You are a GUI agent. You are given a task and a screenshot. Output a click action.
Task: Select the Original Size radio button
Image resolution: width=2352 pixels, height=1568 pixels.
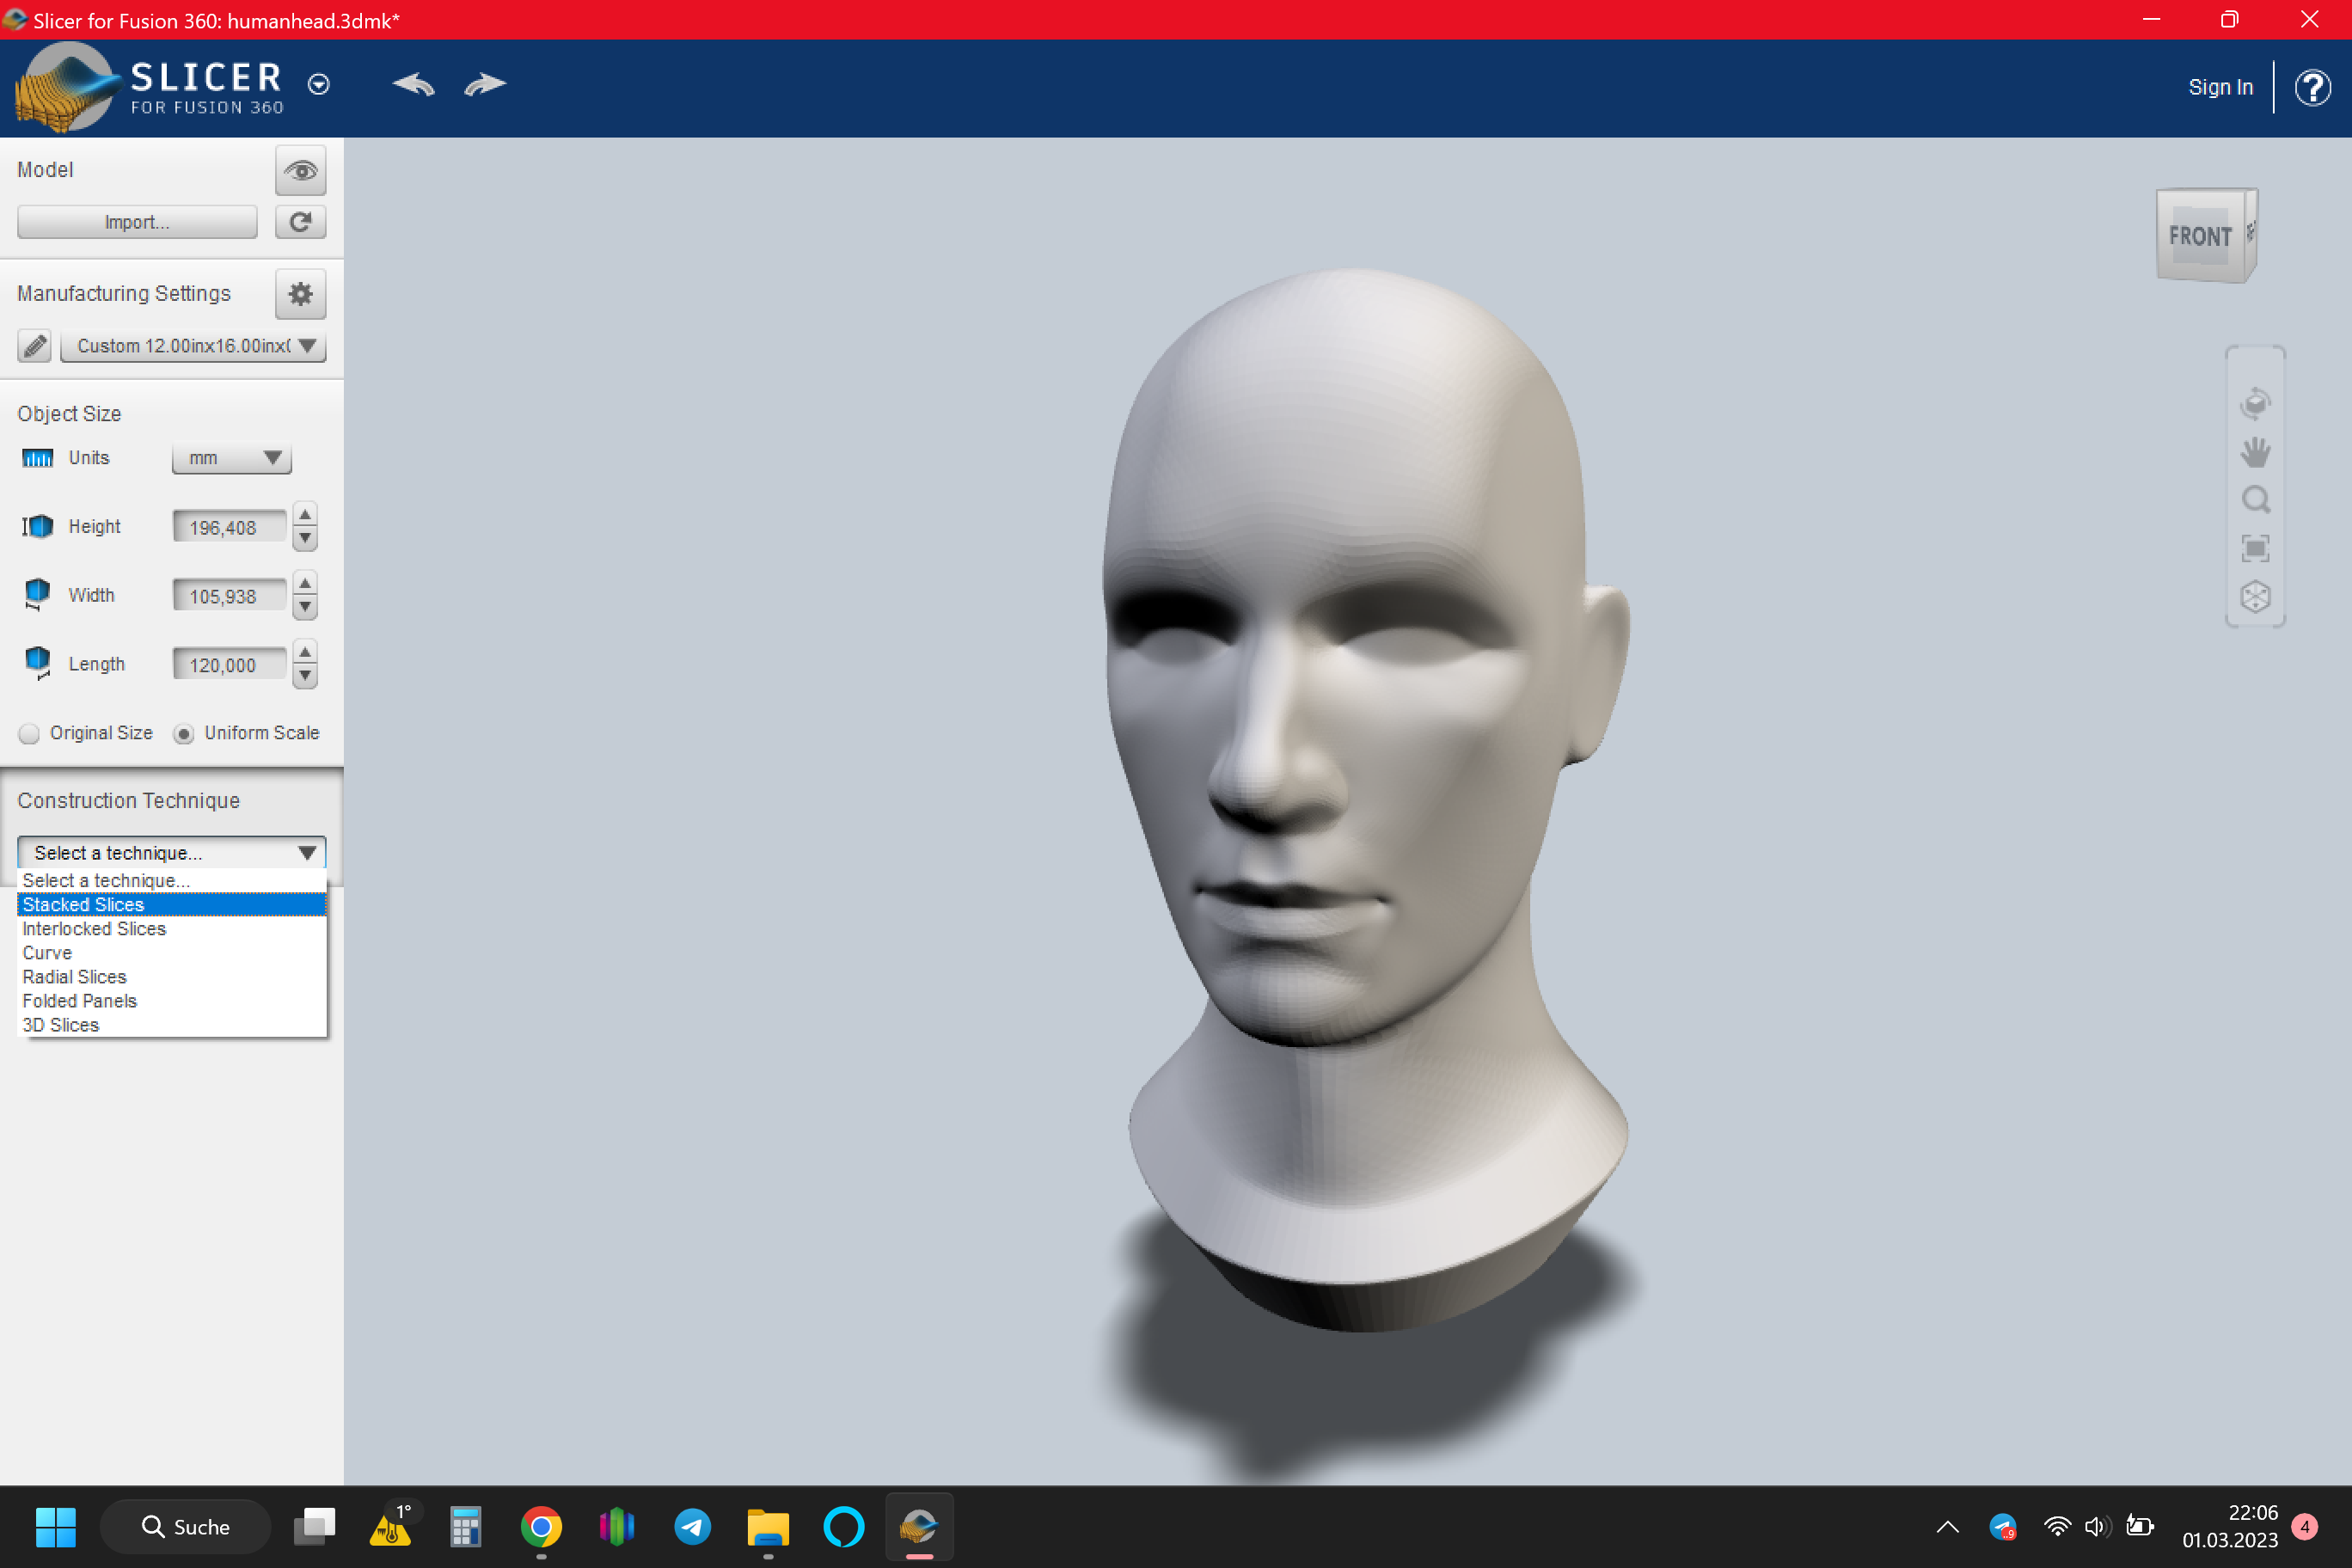[29, 734]
